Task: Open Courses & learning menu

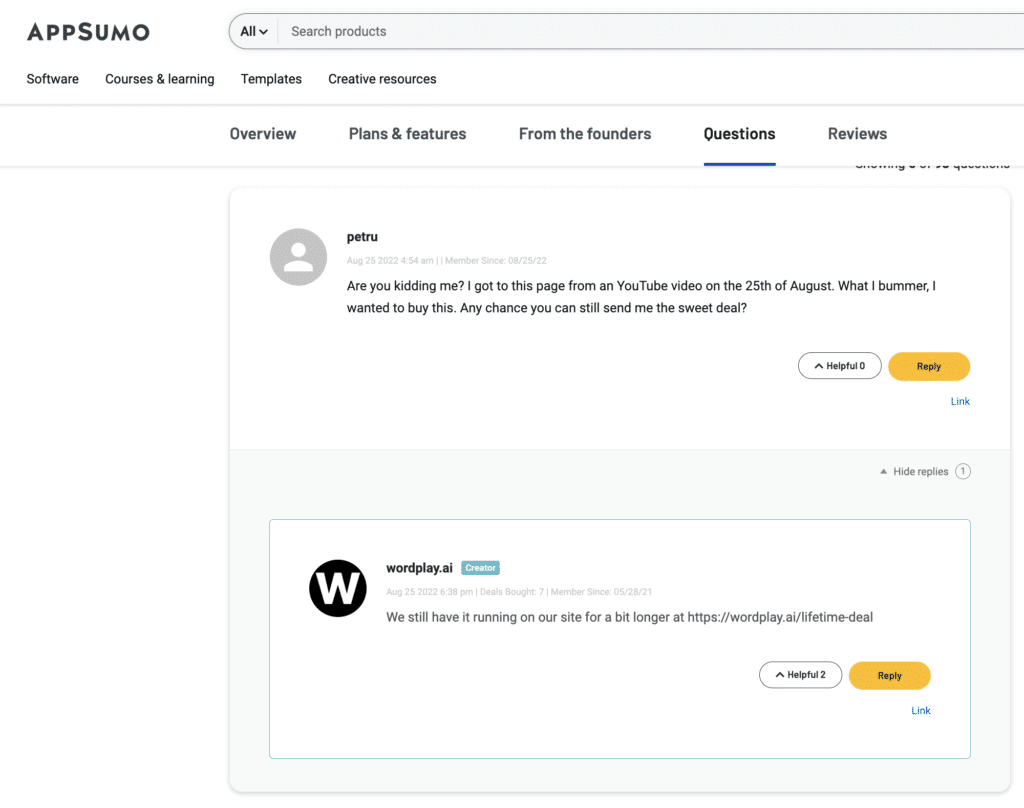Action: coord(159,79)
